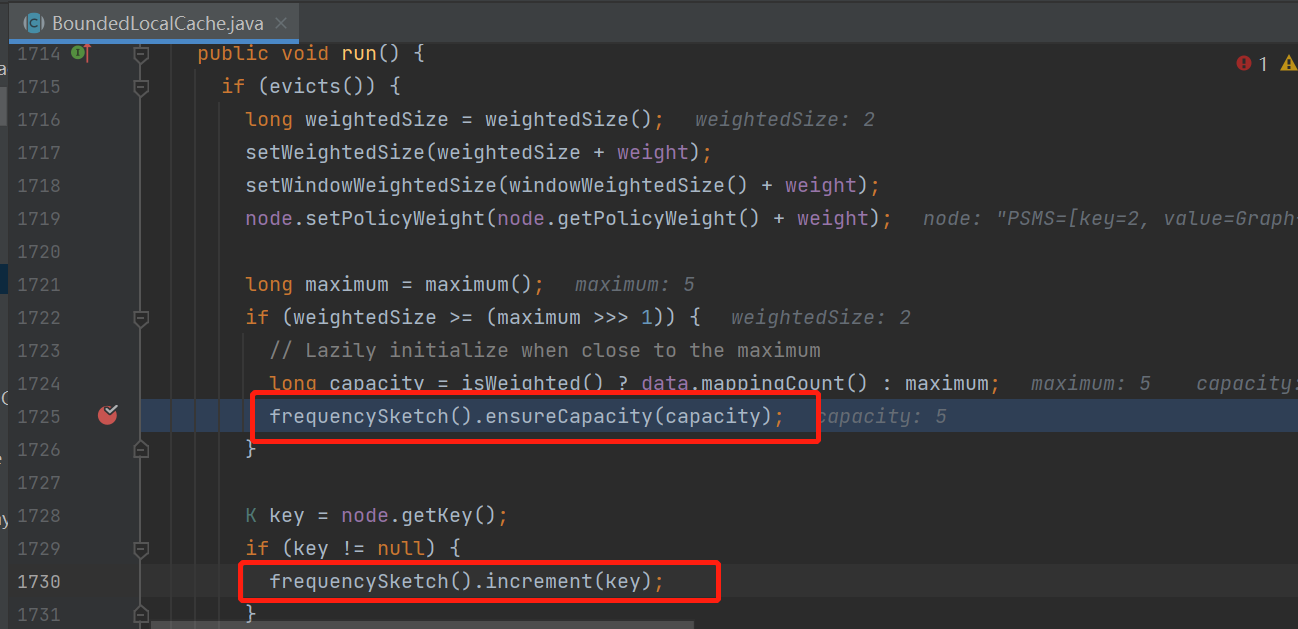
Task: Click the gutter beside setWeightedSize on line 1717
Action: [x=108, y=152]
